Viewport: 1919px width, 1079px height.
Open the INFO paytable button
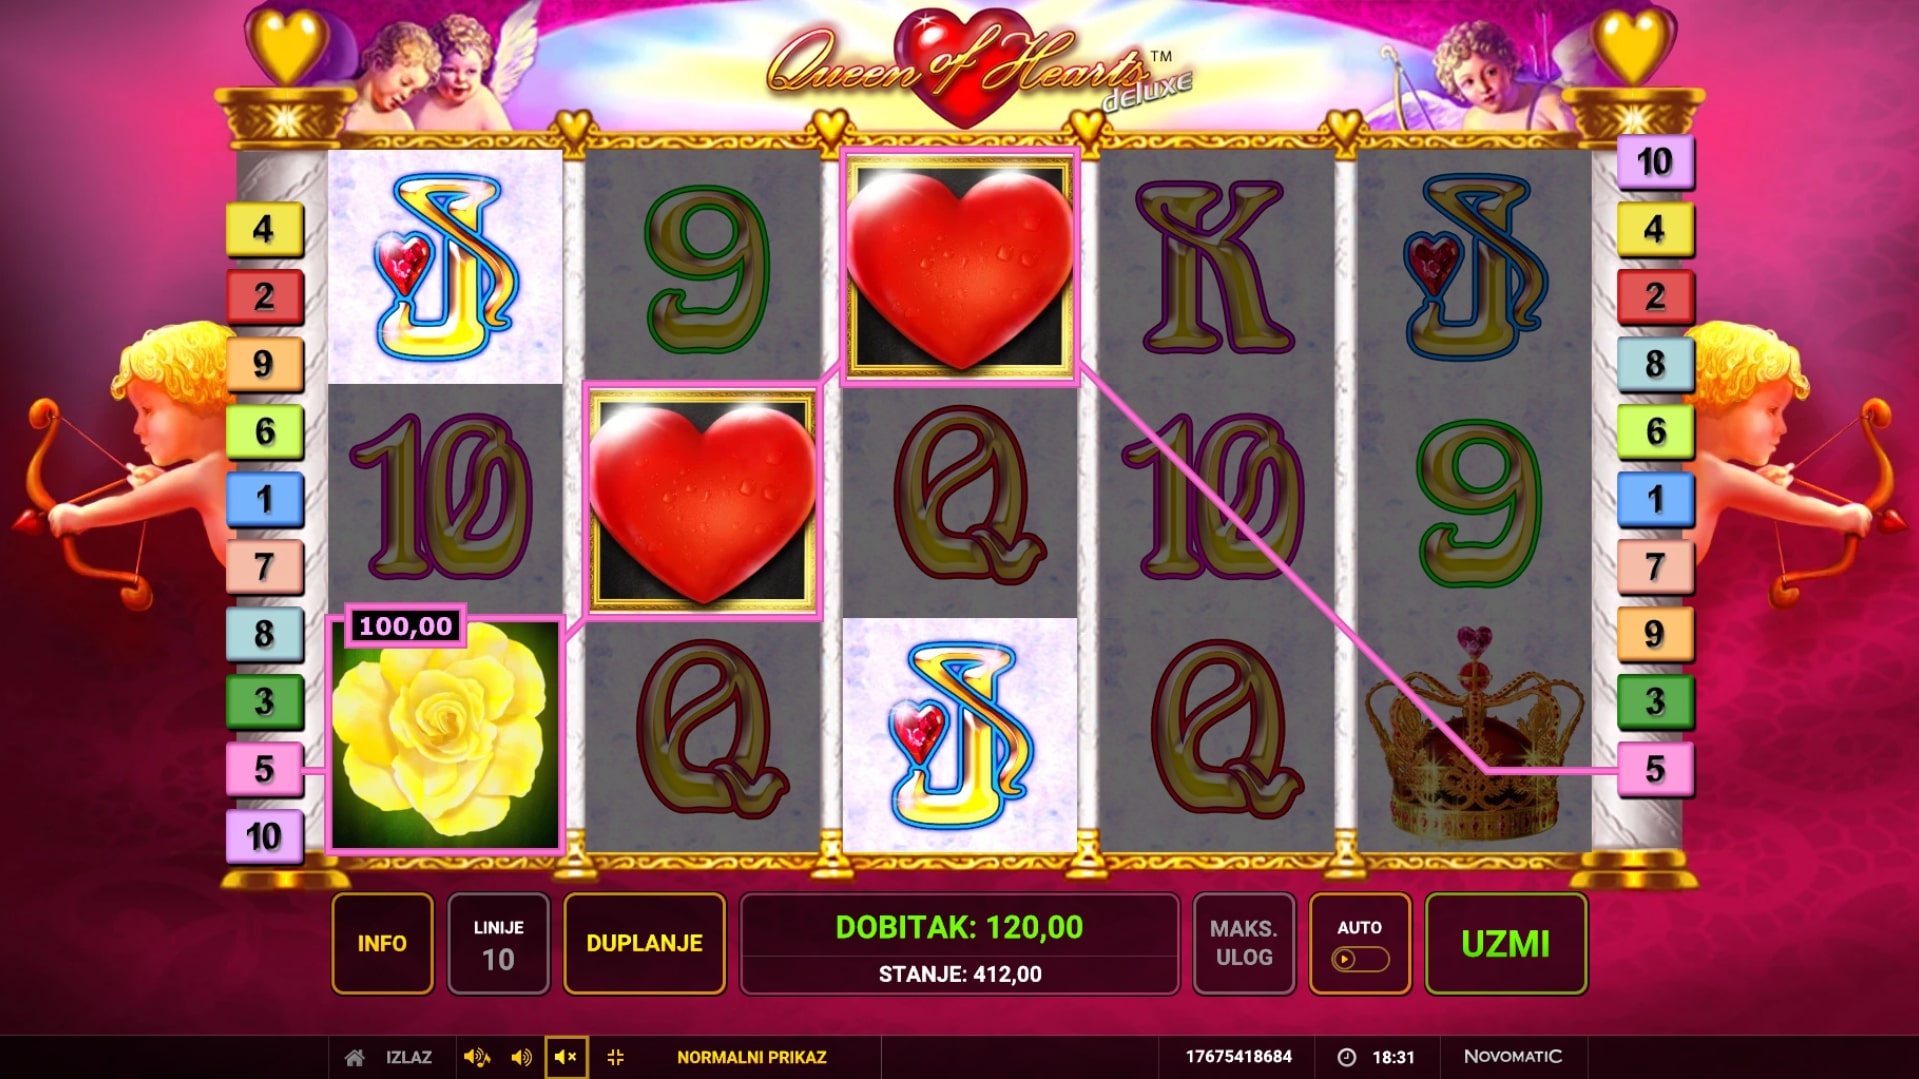coord(382,943)
